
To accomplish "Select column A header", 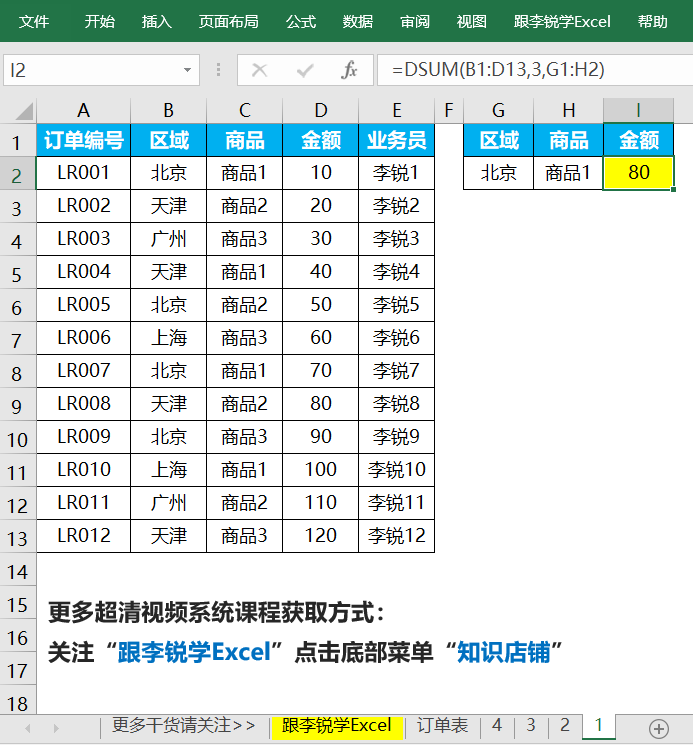I will (x=84, y=111).
